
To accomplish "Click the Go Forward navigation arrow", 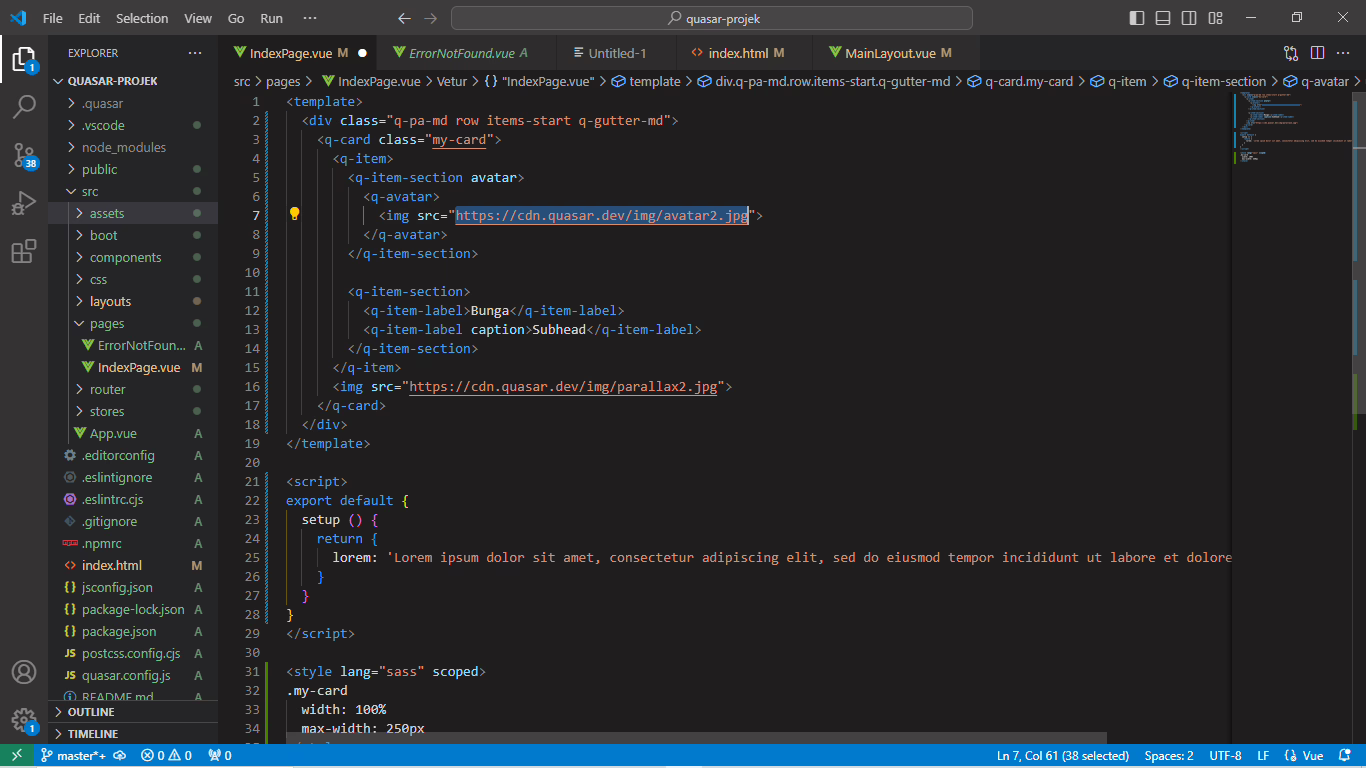I will pyautogui.click(x=431, y=18).
